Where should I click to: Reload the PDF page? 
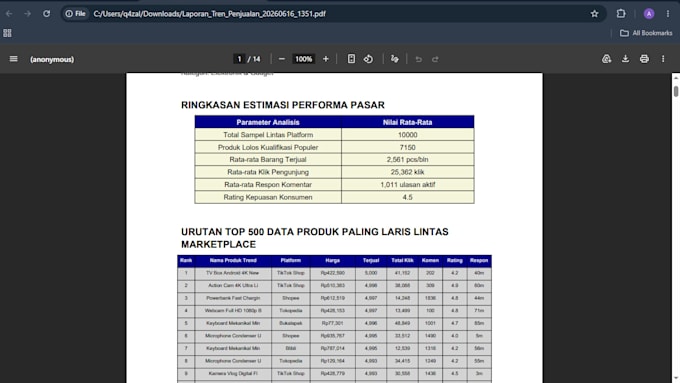point(46,14)
